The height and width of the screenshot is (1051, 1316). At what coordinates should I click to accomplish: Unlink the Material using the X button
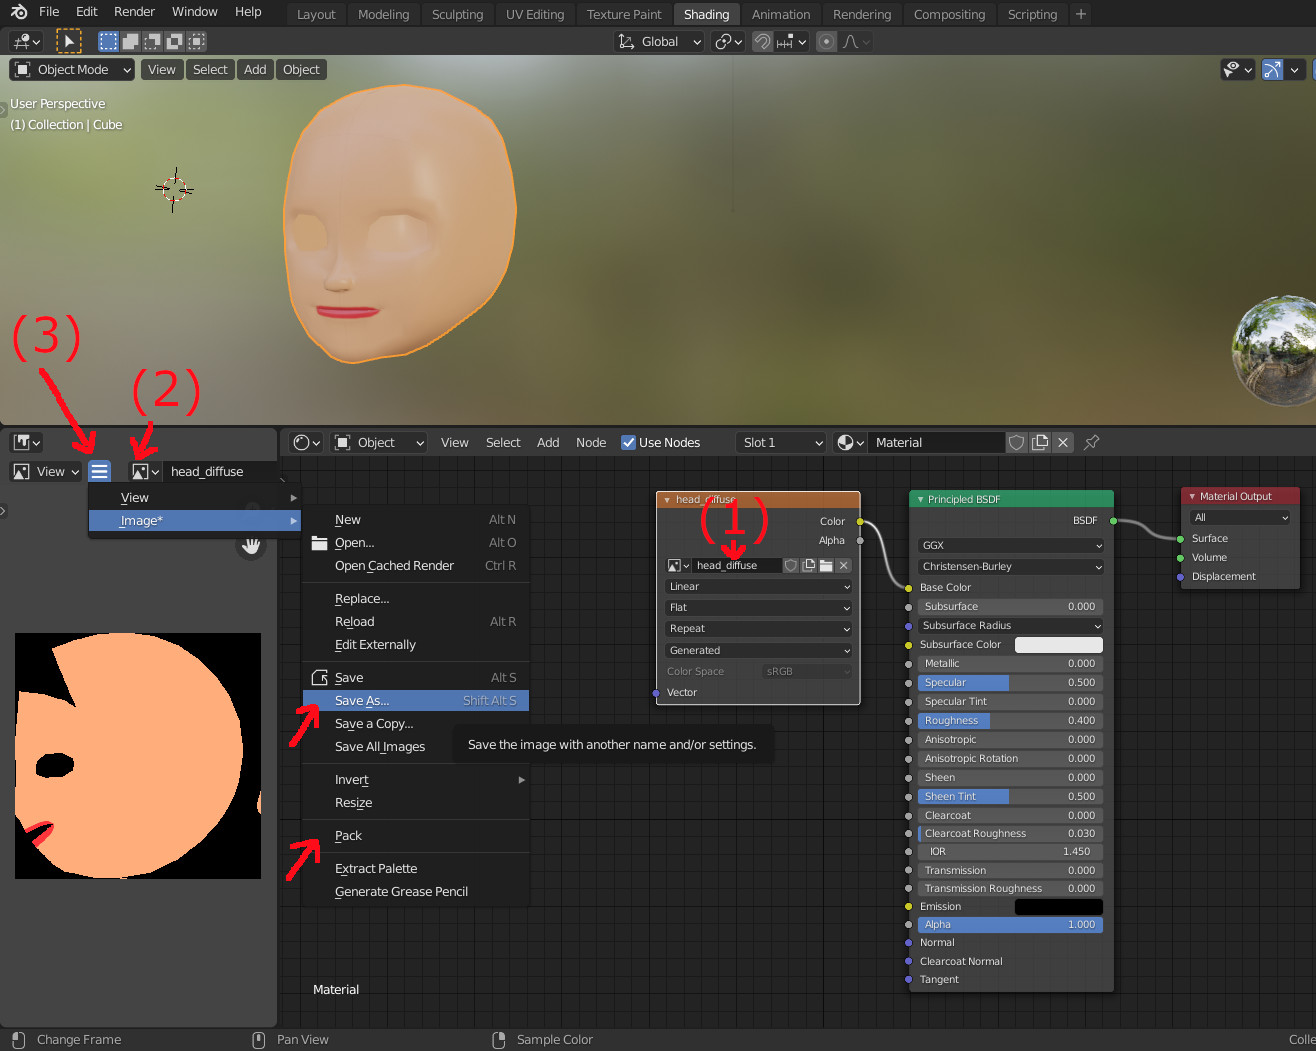click(x=1063, y=442)
